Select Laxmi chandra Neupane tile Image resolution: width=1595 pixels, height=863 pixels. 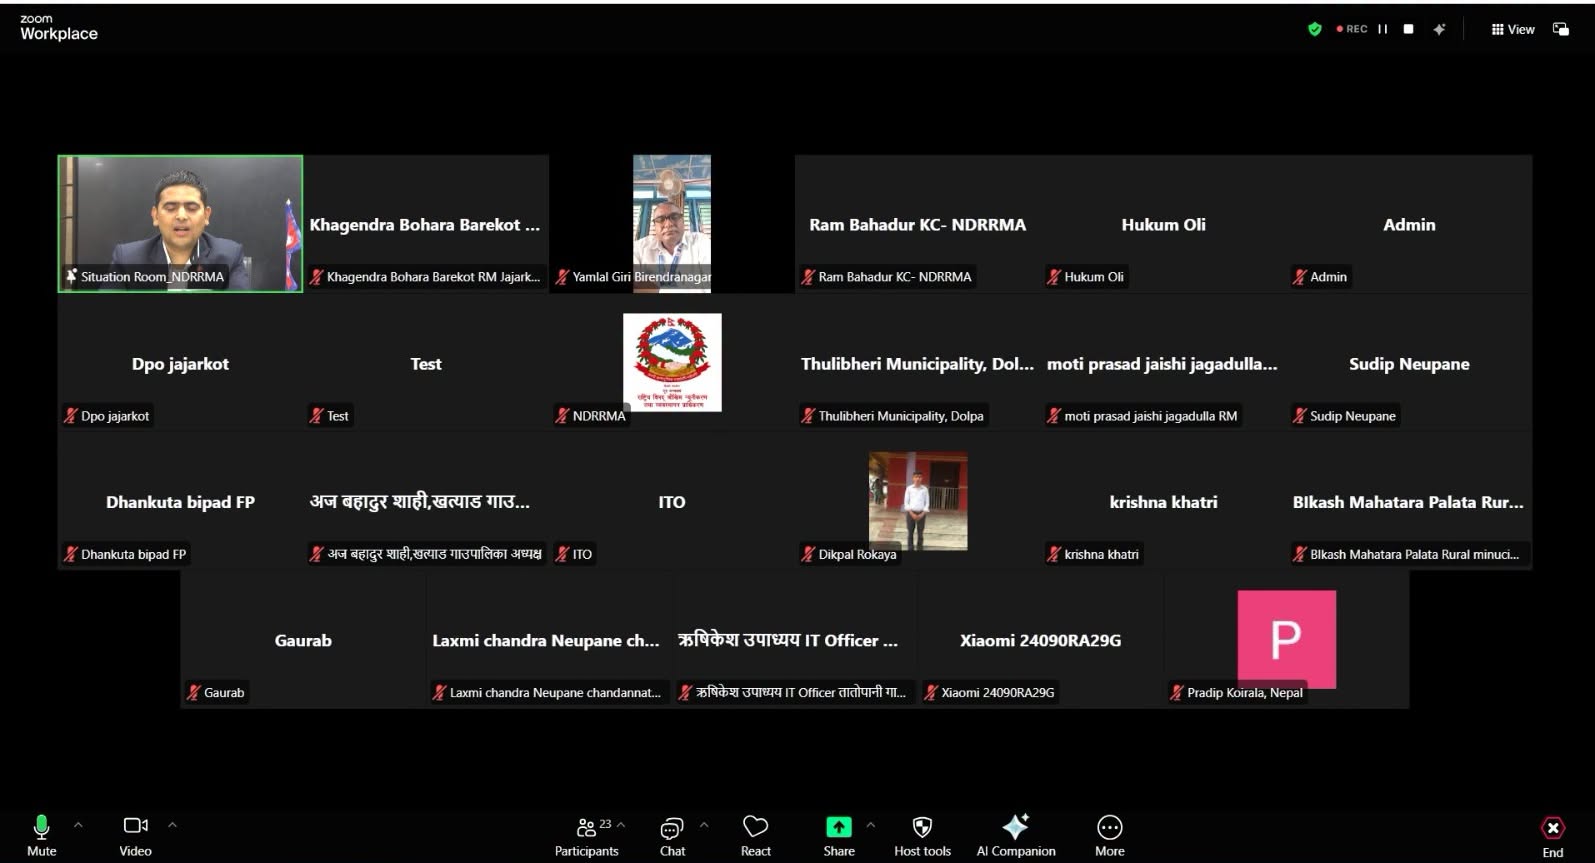click(549, 640)
